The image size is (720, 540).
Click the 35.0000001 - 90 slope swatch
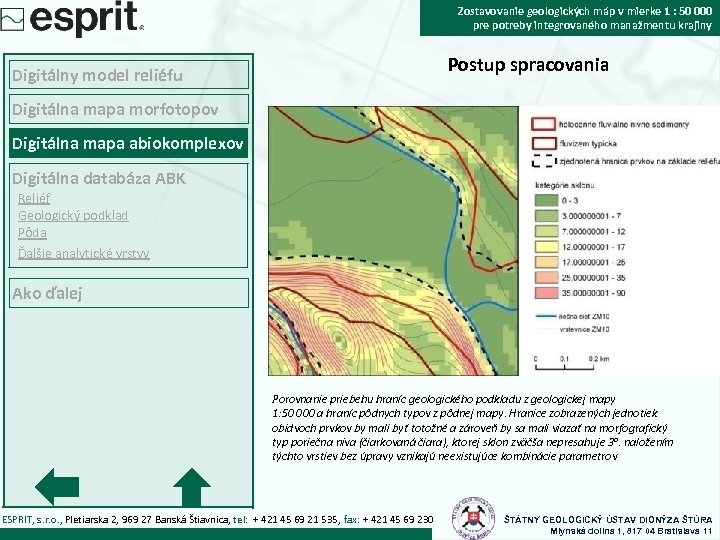click(x=546, y=293)
